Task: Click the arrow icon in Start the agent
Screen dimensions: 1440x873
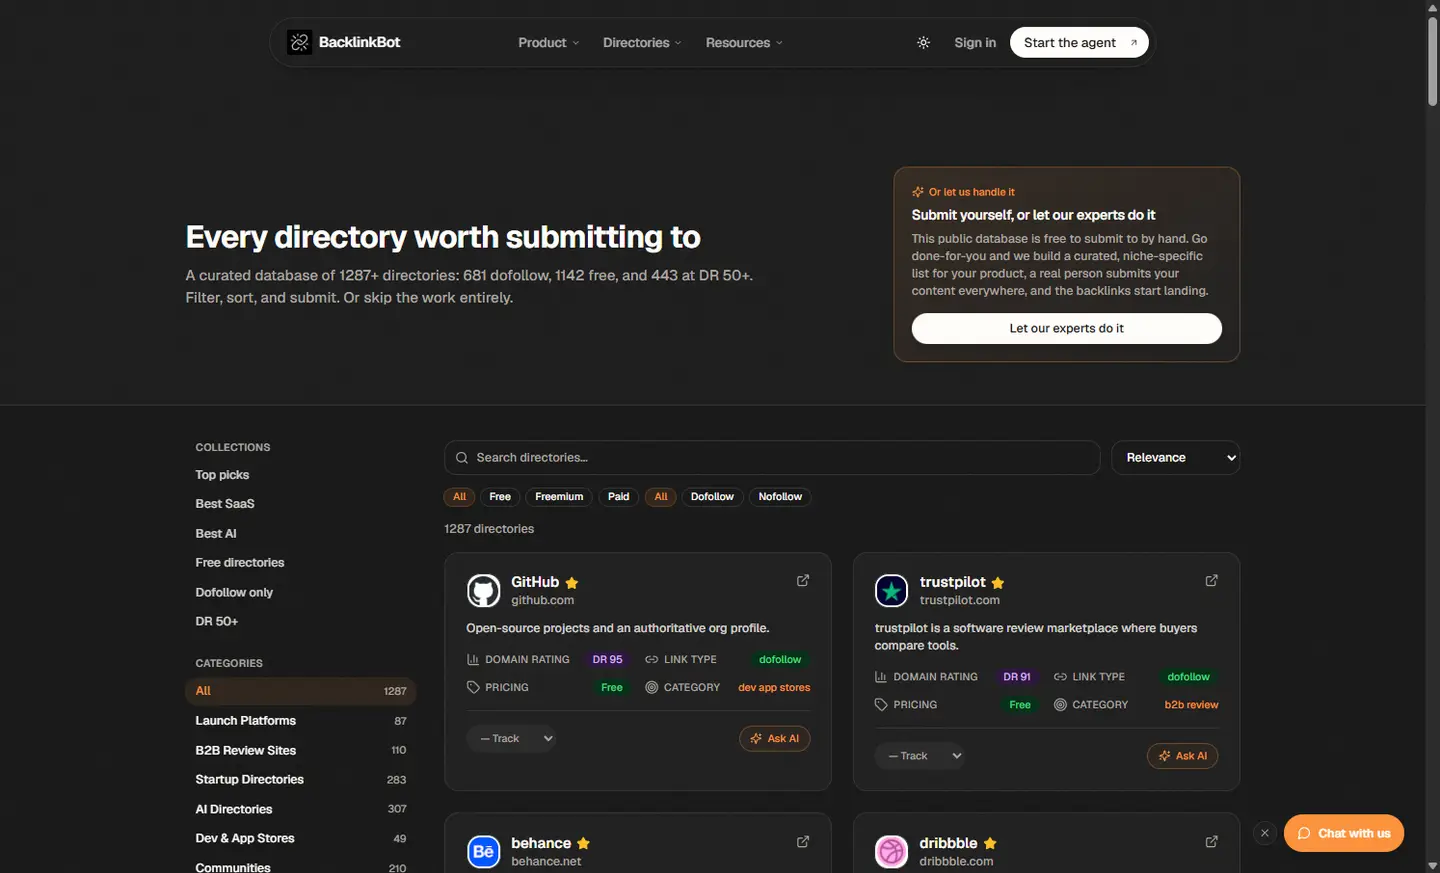Action: tap(1133, 43)
